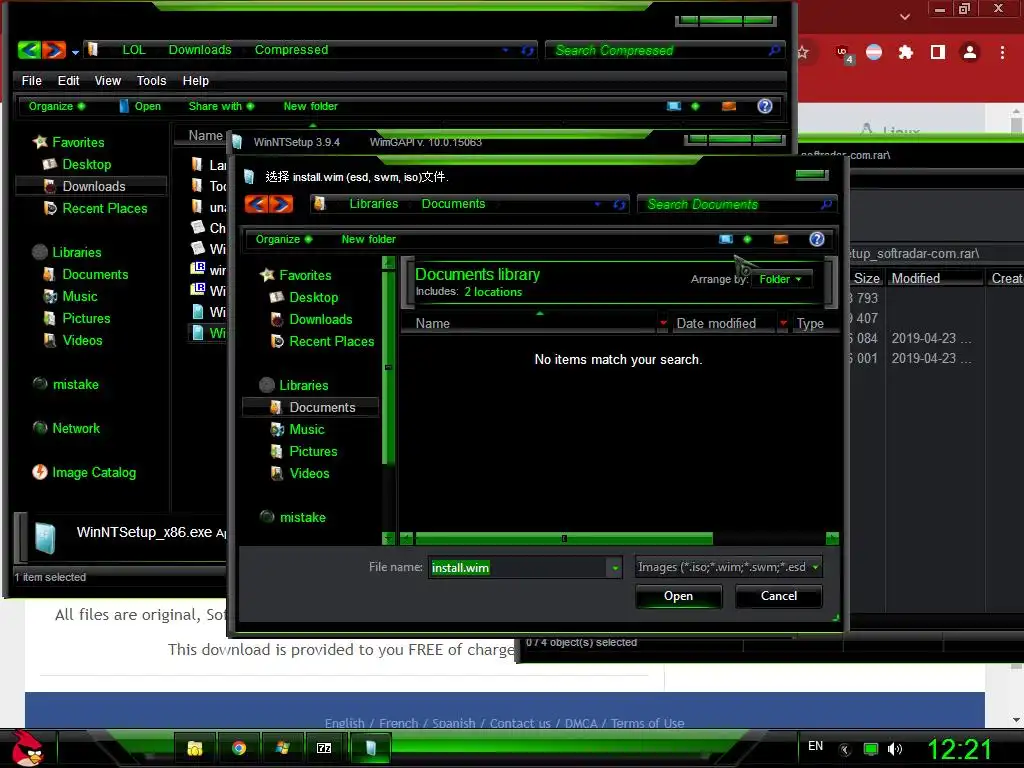
Task: Click vertical scrollbar of dialog navigation pane
Action: [x=388, y=367]
